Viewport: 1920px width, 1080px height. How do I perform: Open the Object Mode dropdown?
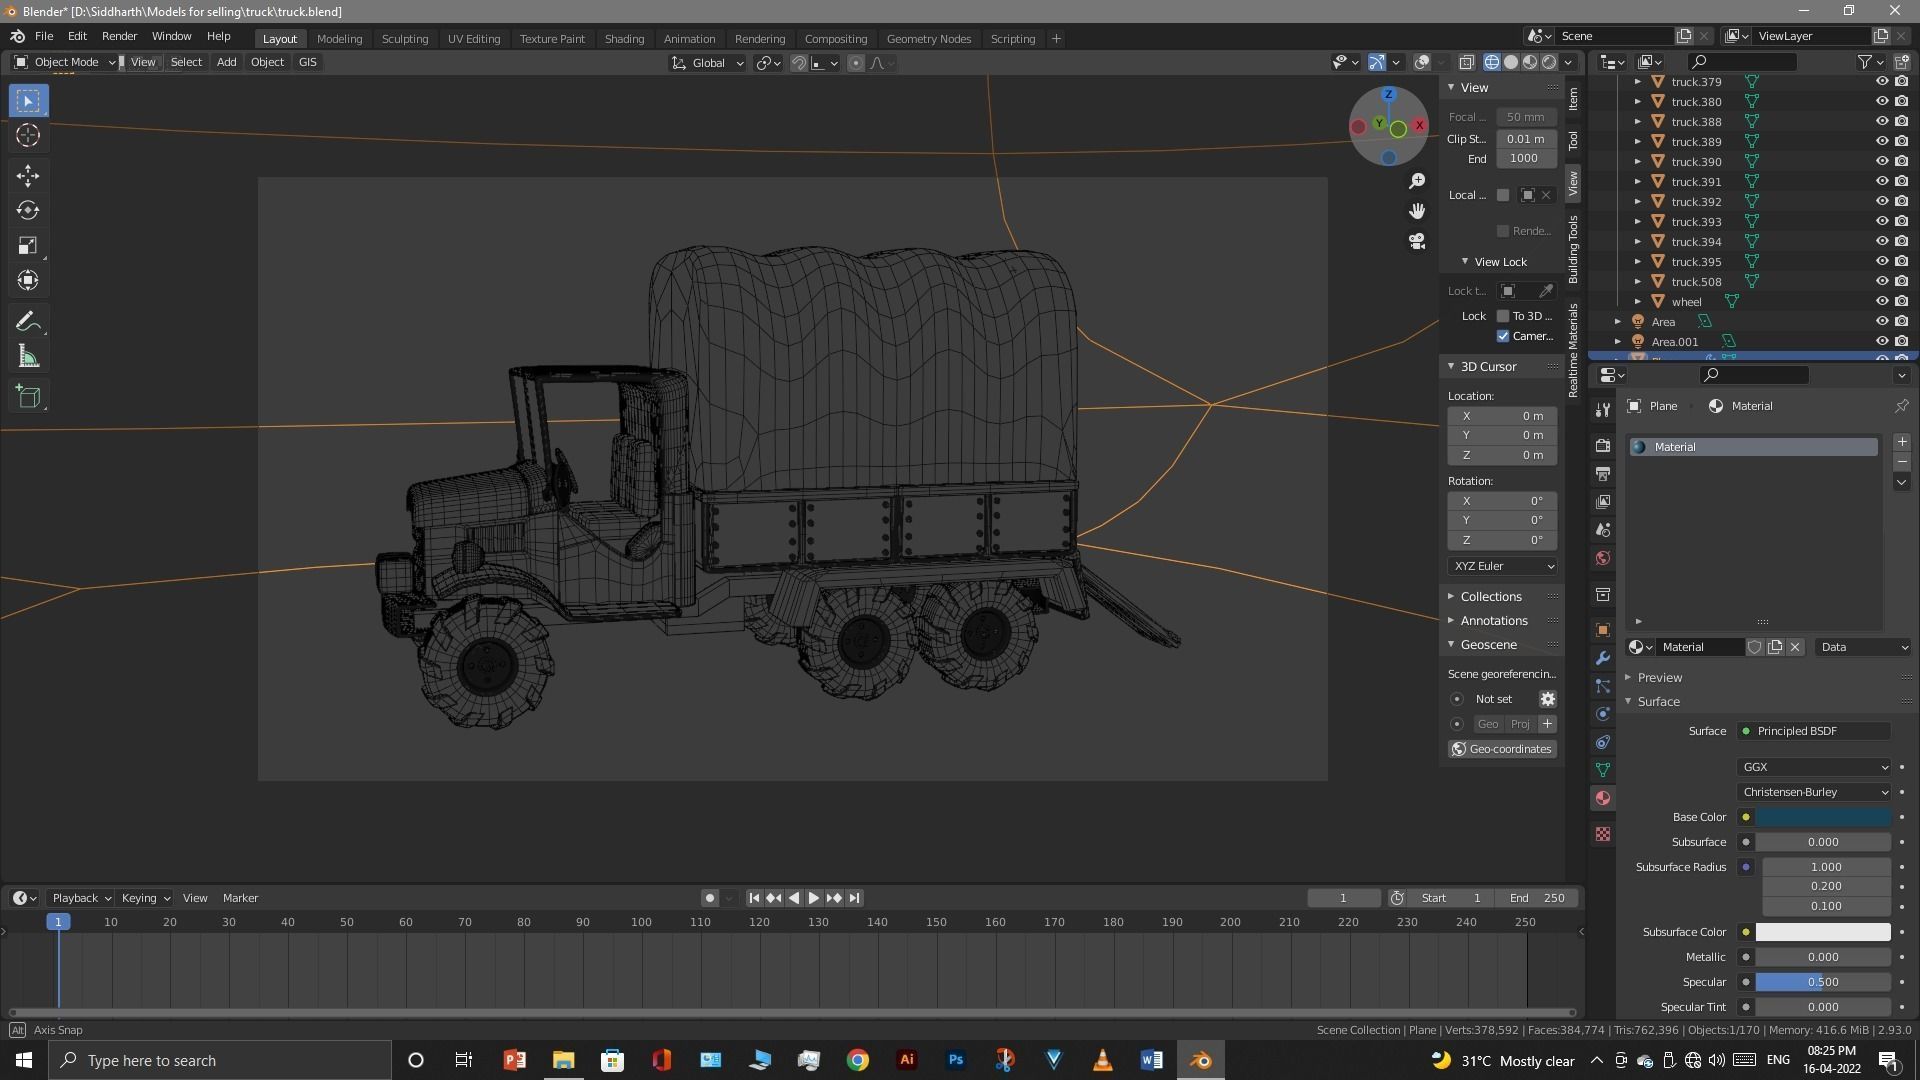click(65, 62)
